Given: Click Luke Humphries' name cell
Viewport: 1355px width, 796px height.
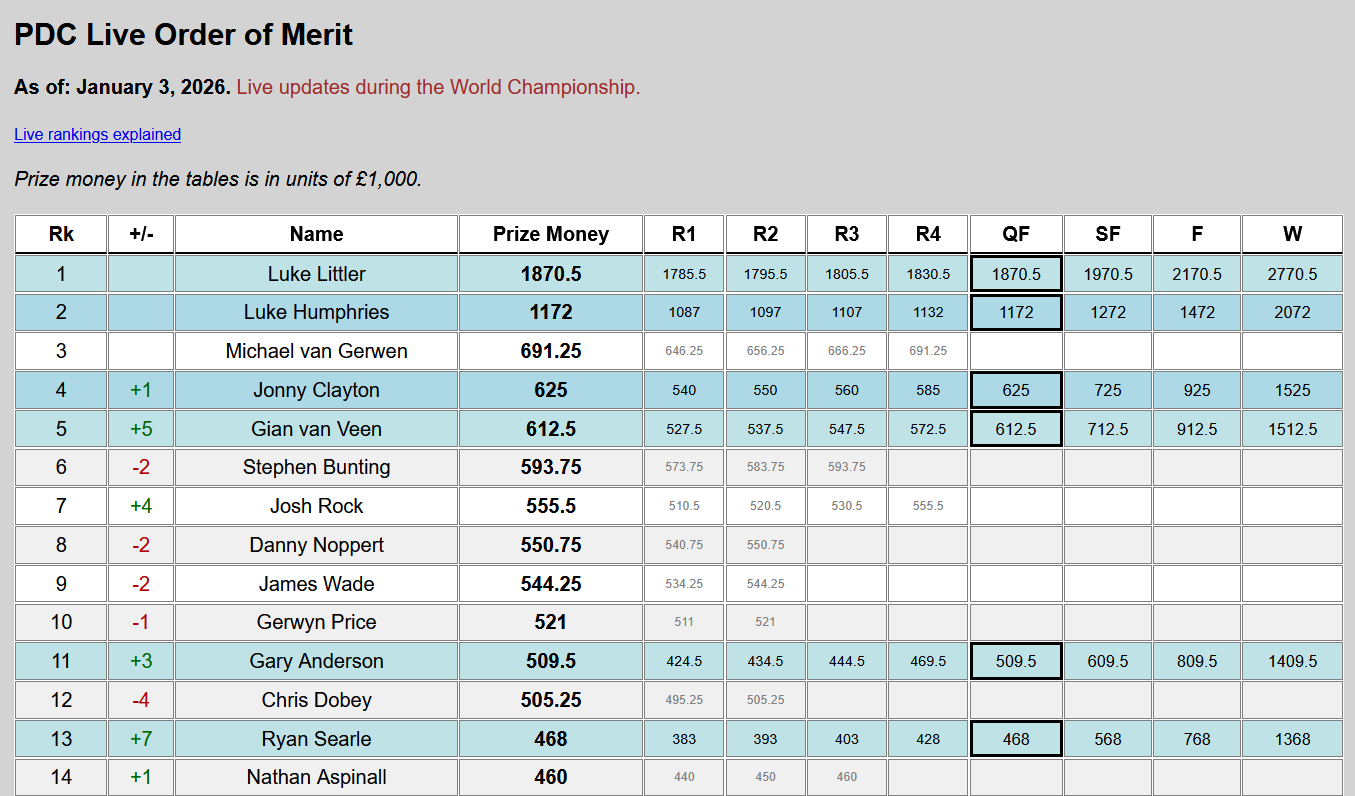Looking at the screenshot, I should point(316,312).
